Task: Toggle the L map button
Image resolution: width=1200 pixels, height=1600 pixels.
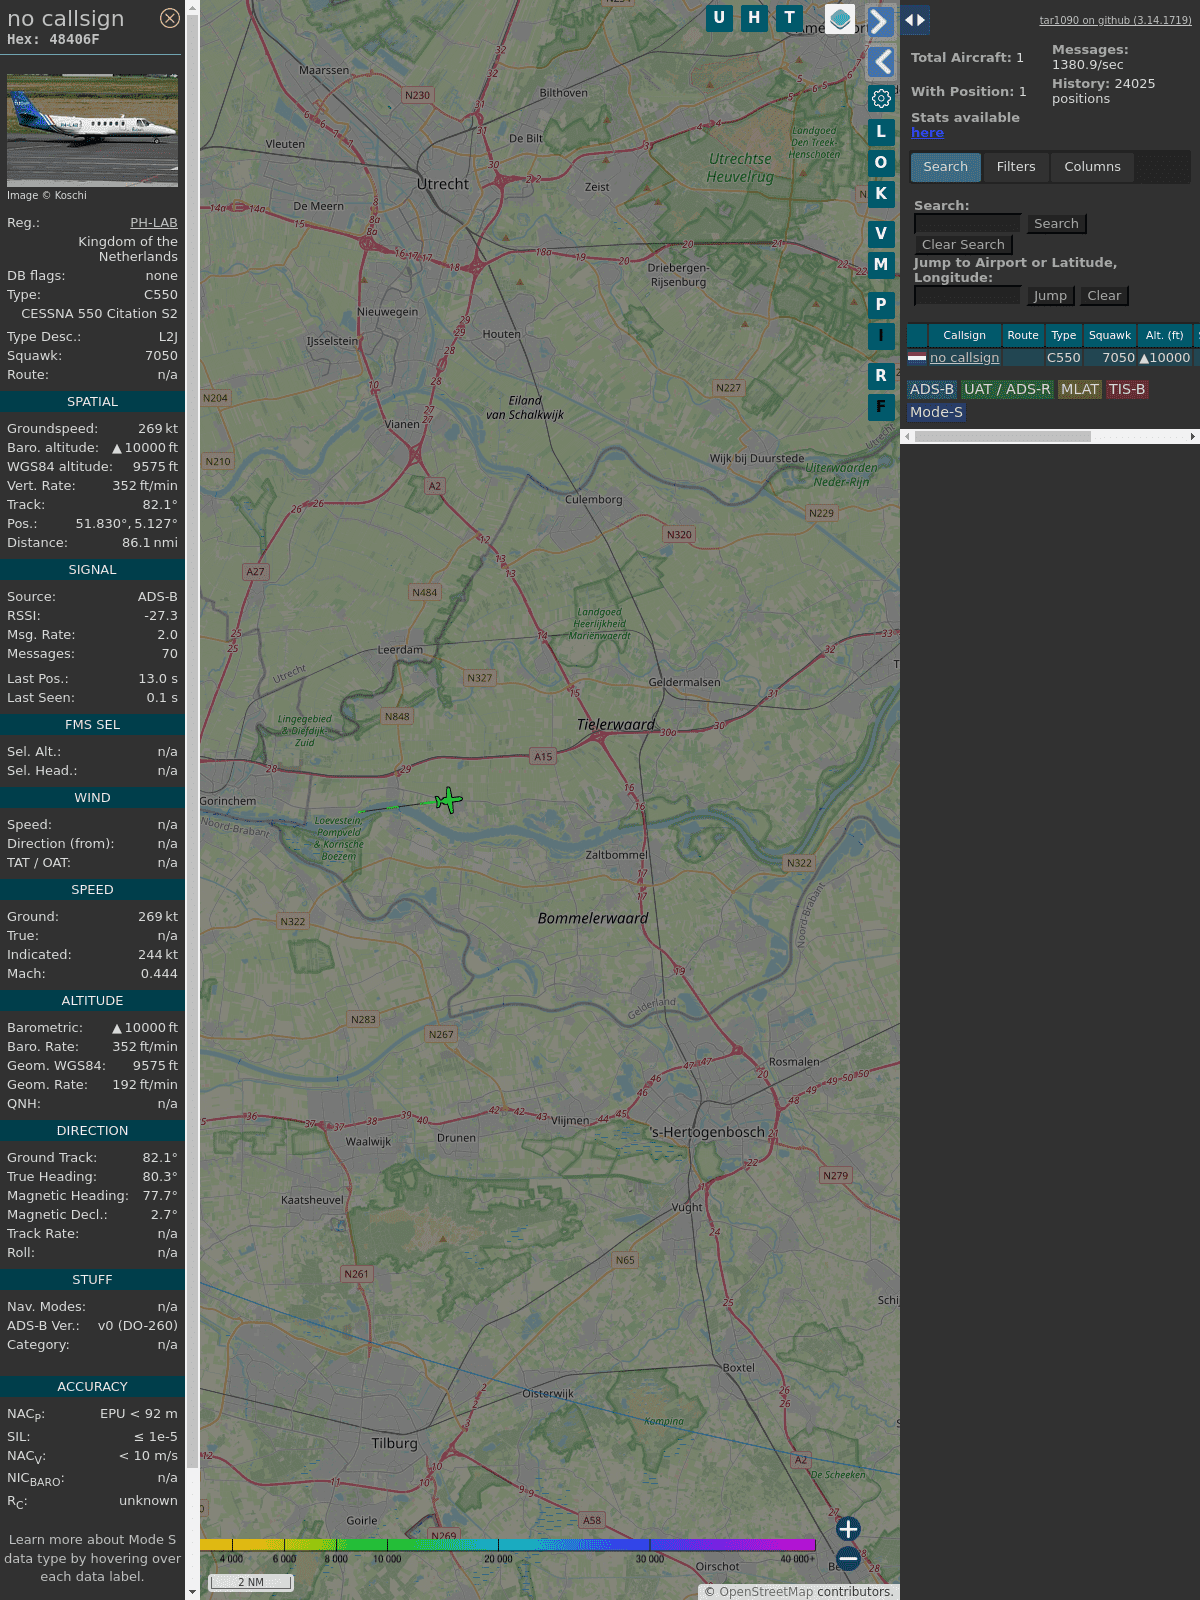Action: click(x=881, y=132)
